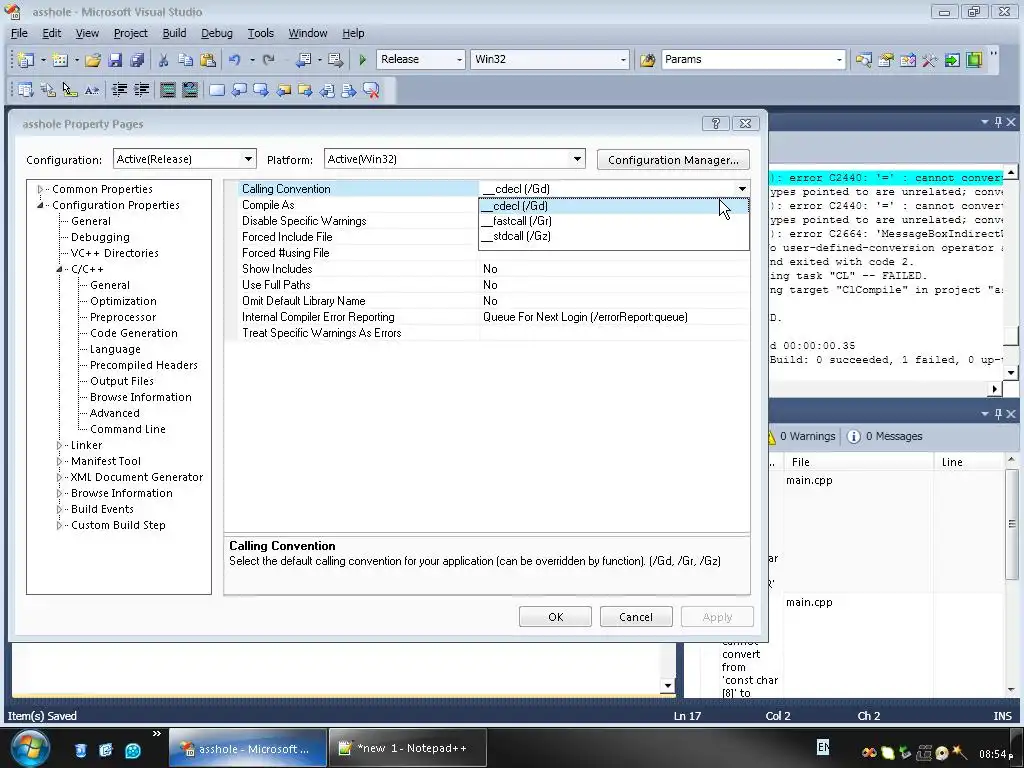Click the Navigate Forward icon

(336, 60)
